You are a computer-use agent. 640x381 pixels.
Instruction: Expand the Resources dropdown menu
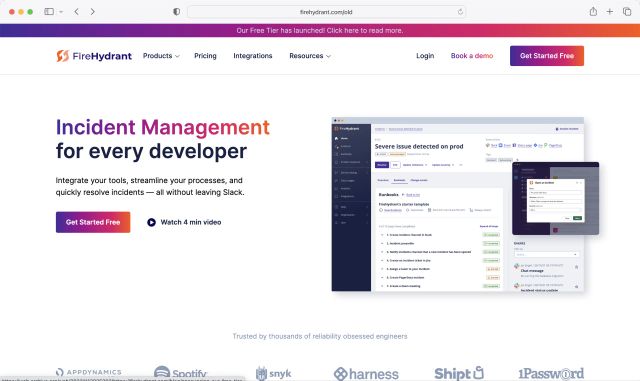pyautogui.click(x=310, y=56)
